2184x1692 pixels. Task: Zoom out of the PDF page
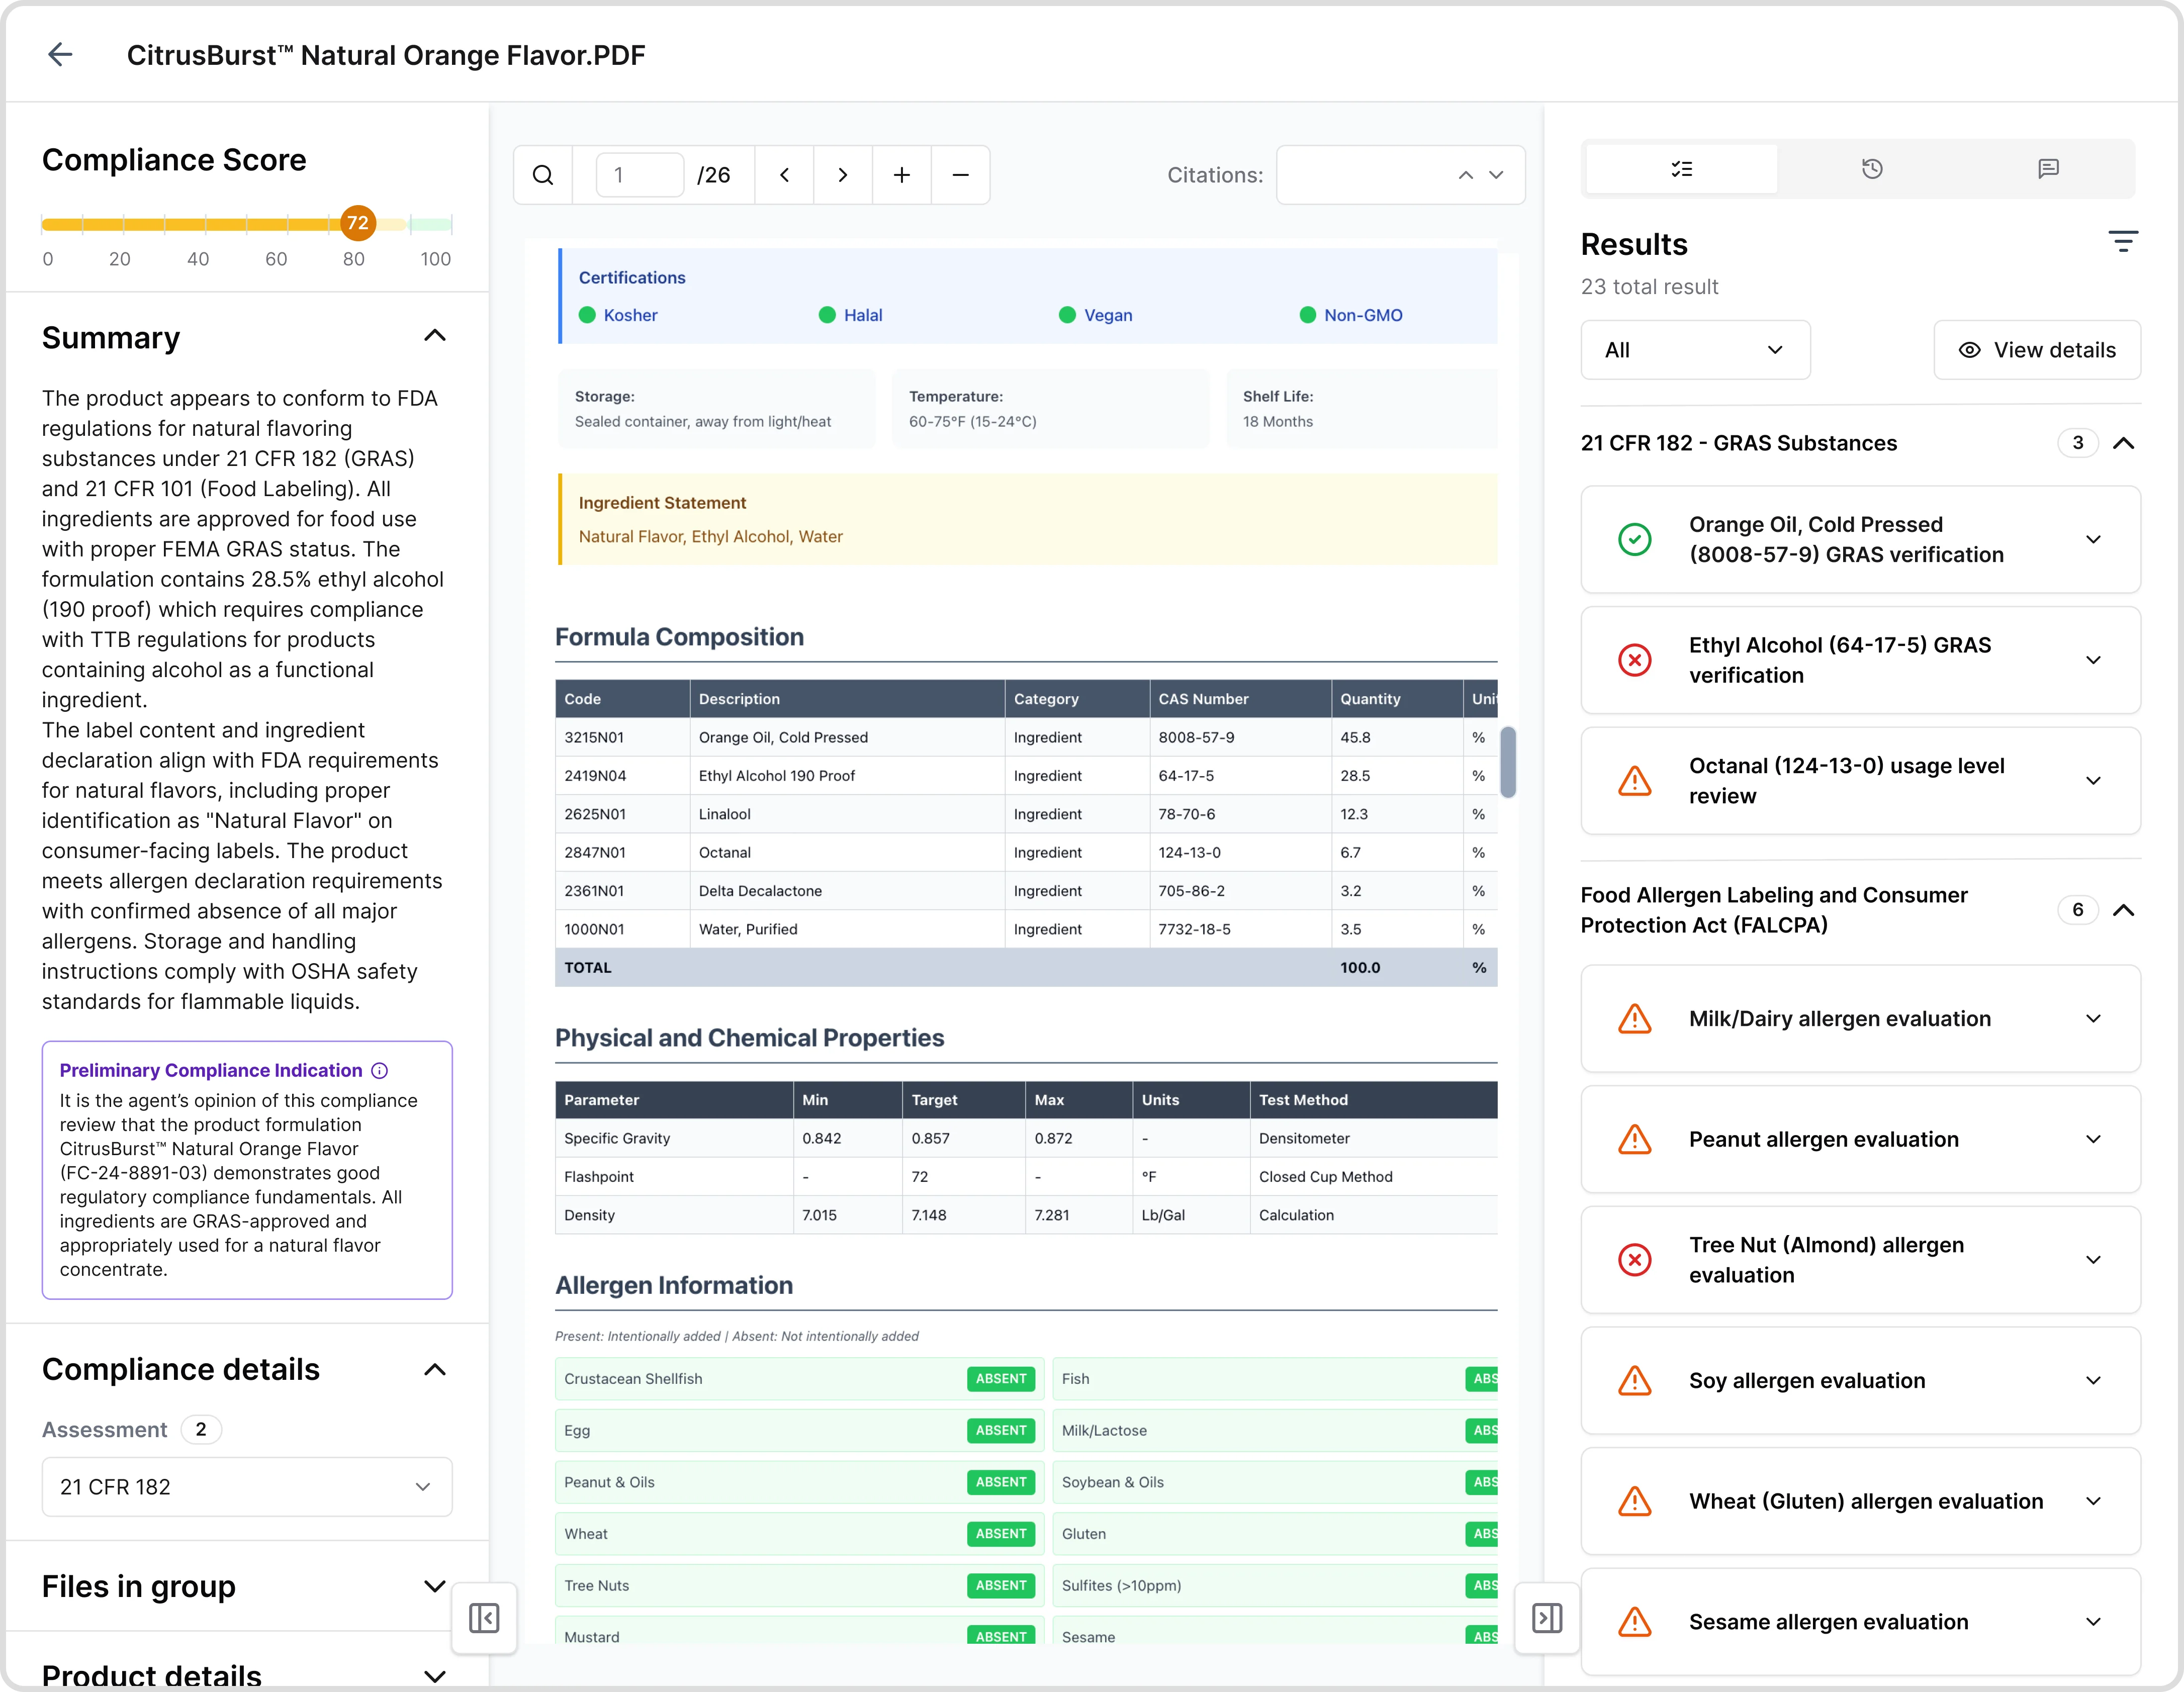[960, 175]
